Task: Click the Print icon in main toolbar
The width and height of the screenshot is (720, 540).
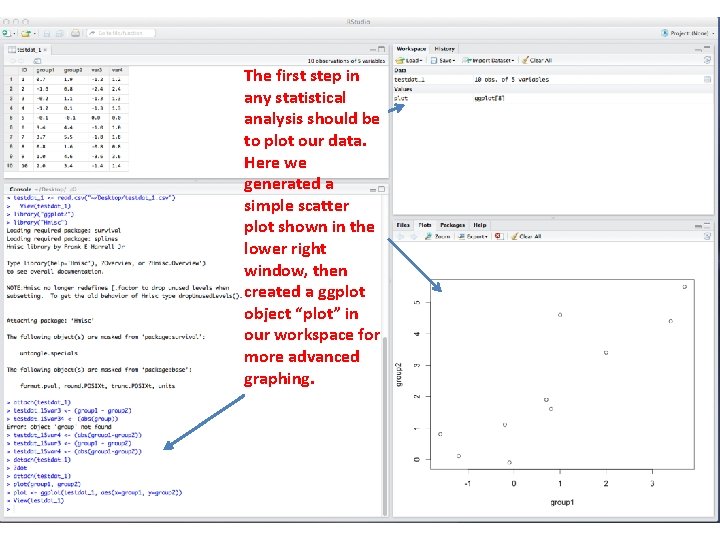Action: pos(76,33)
